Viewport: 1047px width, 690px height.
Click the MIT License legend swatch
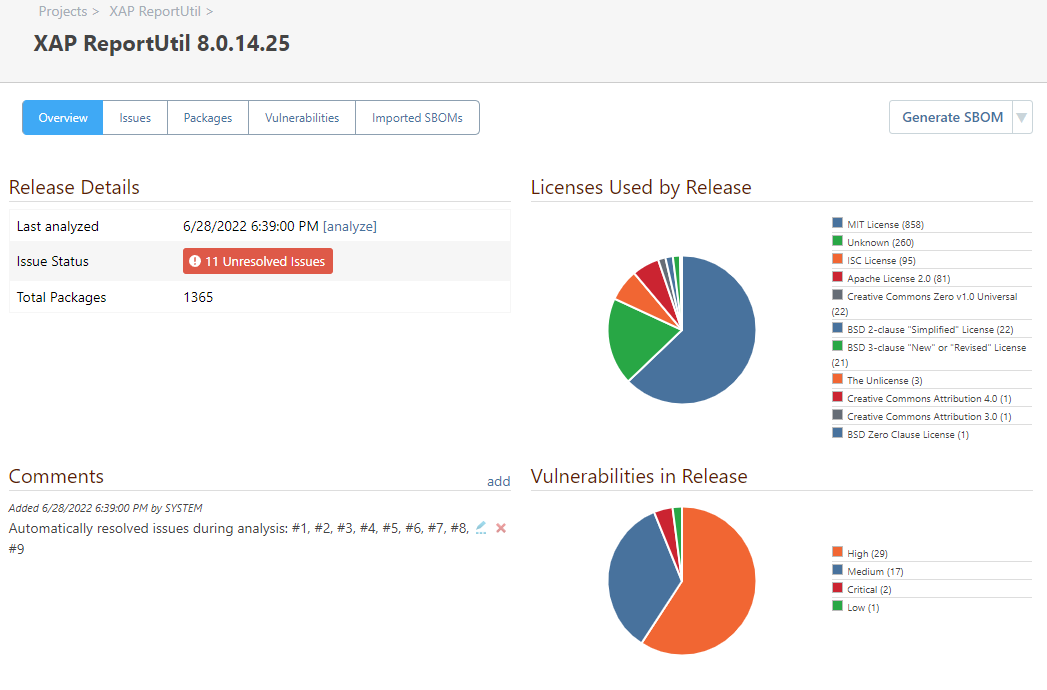point(837,224)
